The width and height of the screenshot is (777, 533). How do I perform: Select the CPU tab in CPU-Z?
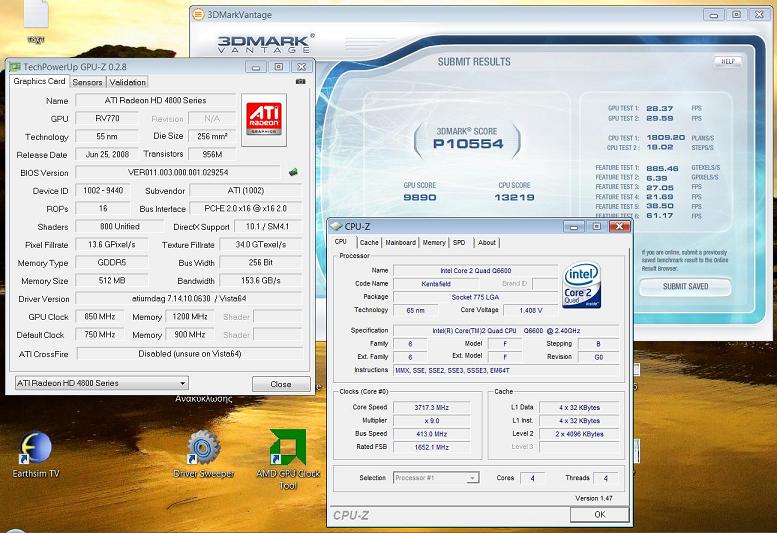coord(341,242)
